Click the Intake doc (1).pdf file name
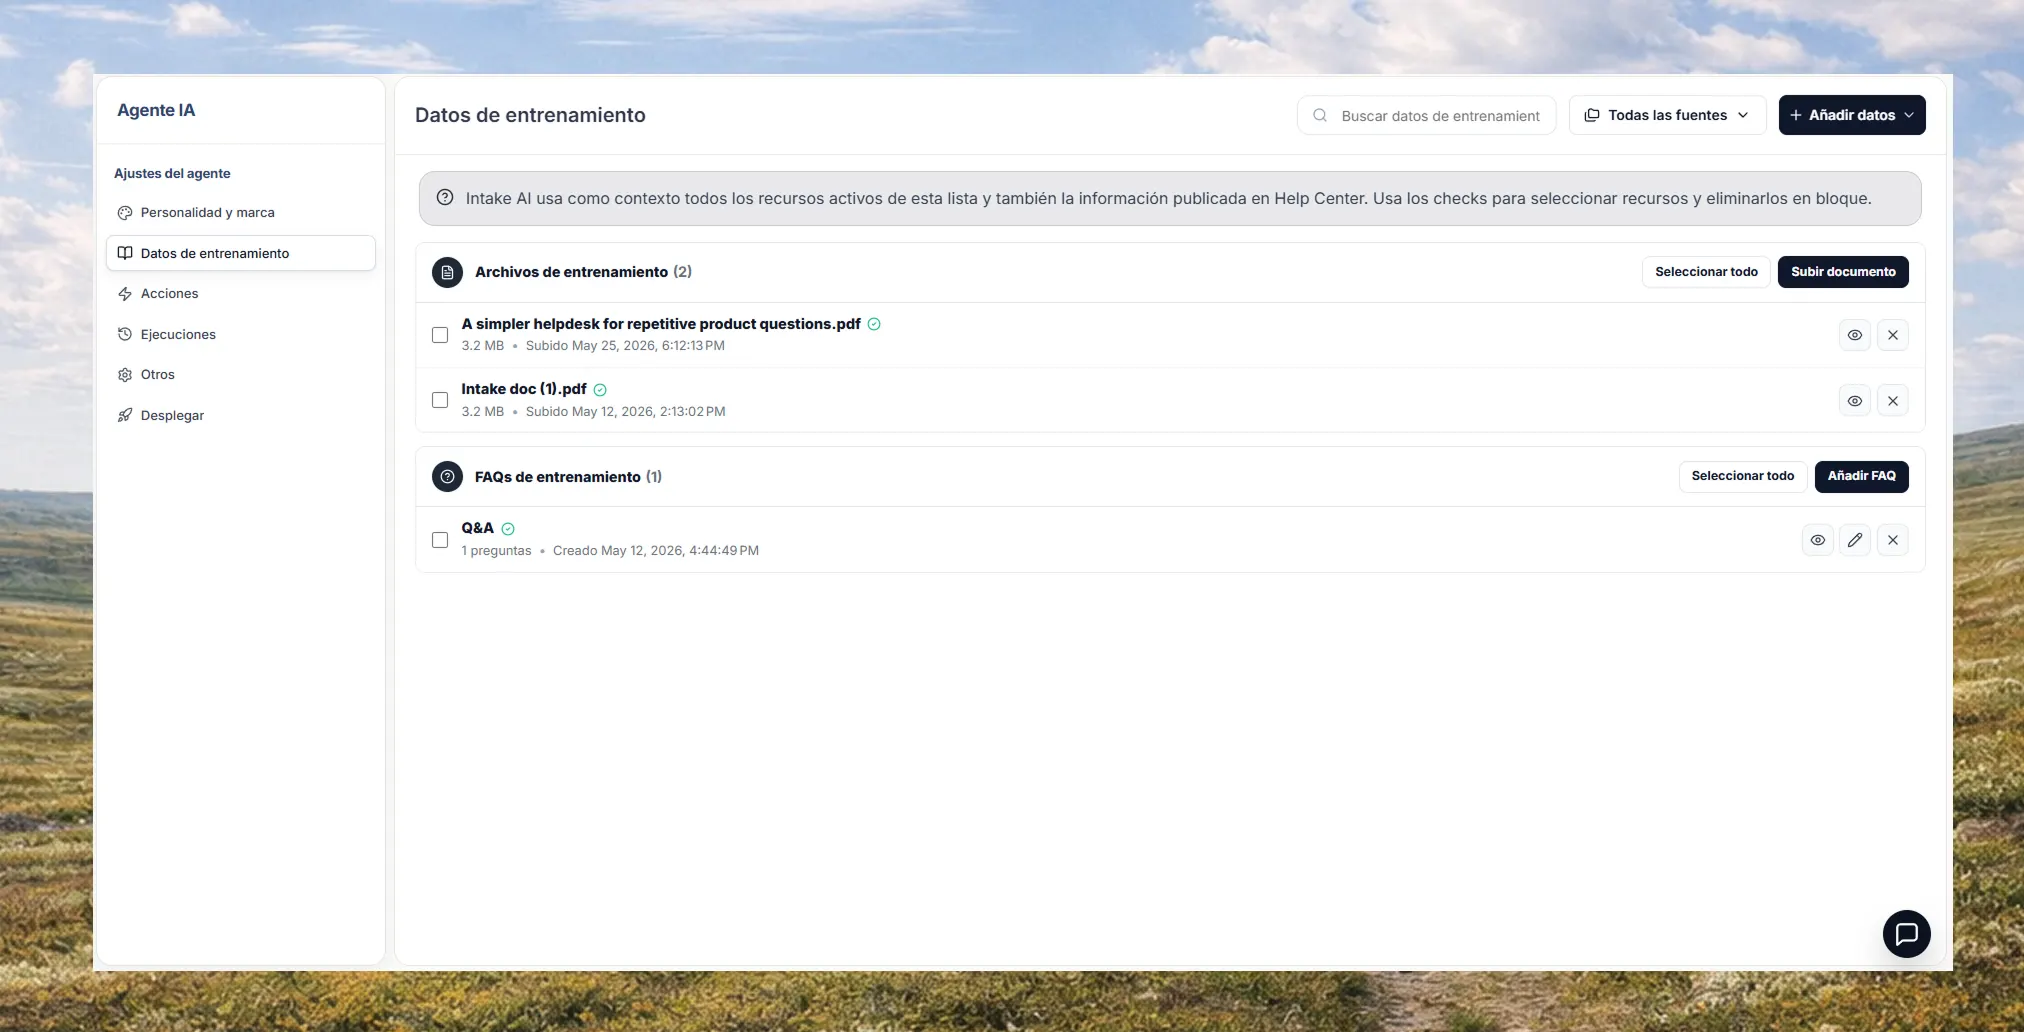 524,389
